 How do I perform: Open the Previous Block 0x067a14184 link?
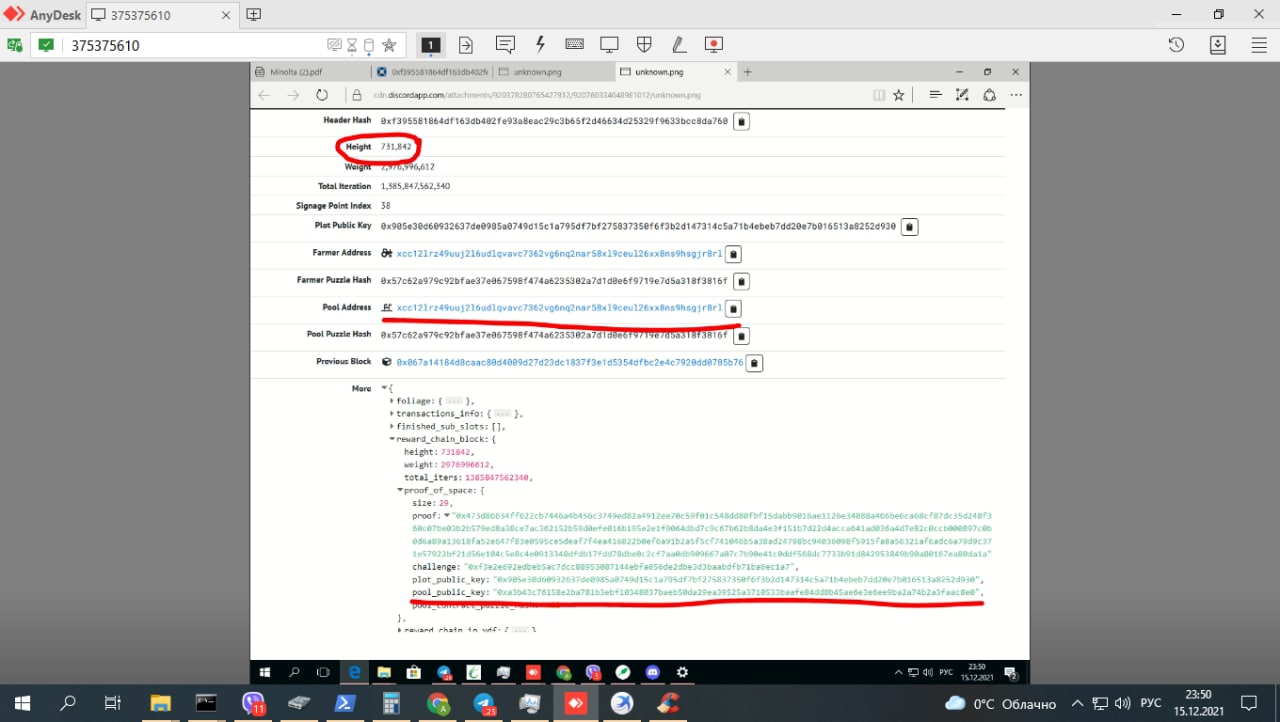click(570, 362)
